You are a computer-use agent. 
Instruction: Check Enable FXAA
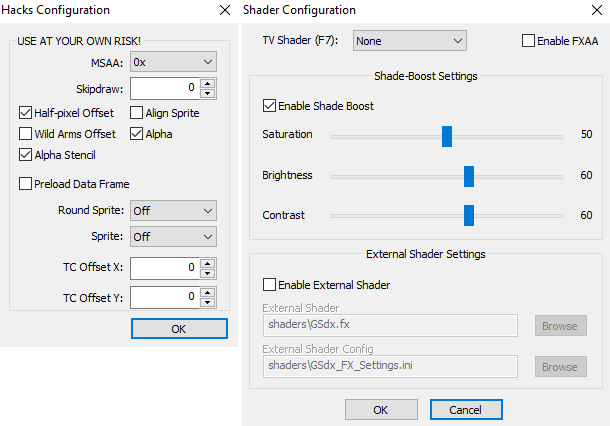tap(529, 41)
